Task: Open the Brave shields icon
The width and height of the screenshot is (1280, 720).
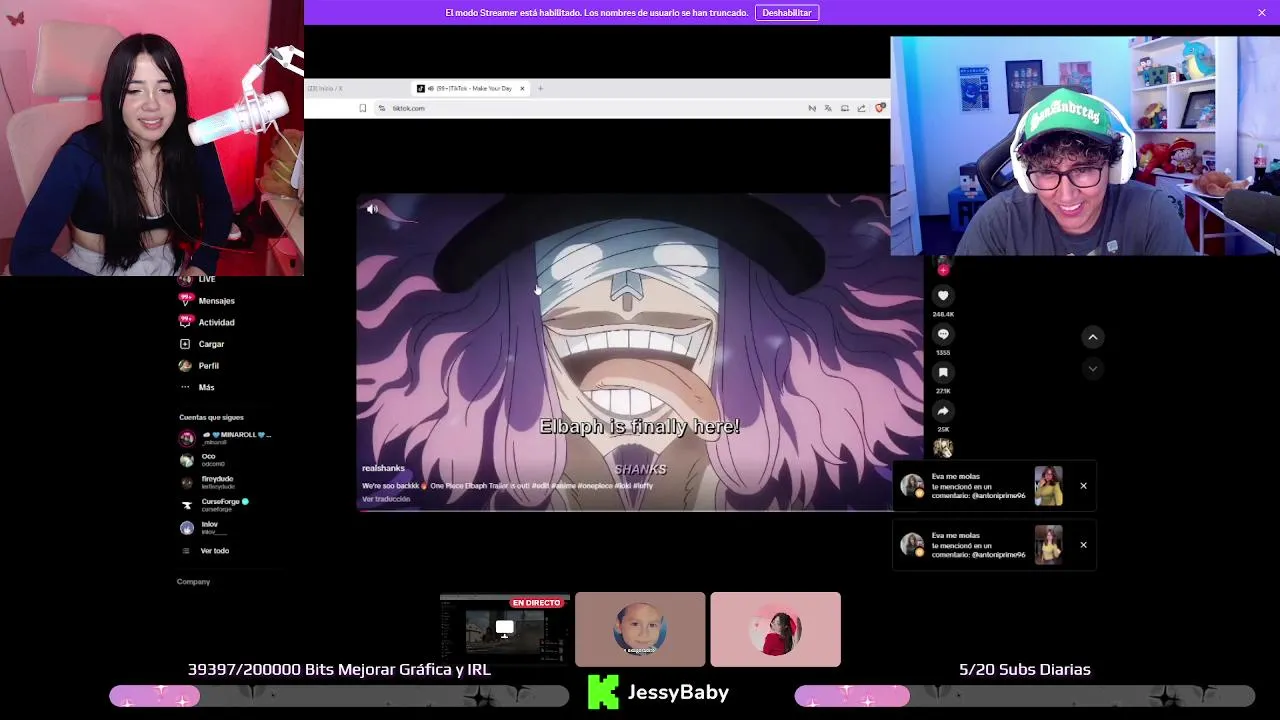Action: [880, 108]
